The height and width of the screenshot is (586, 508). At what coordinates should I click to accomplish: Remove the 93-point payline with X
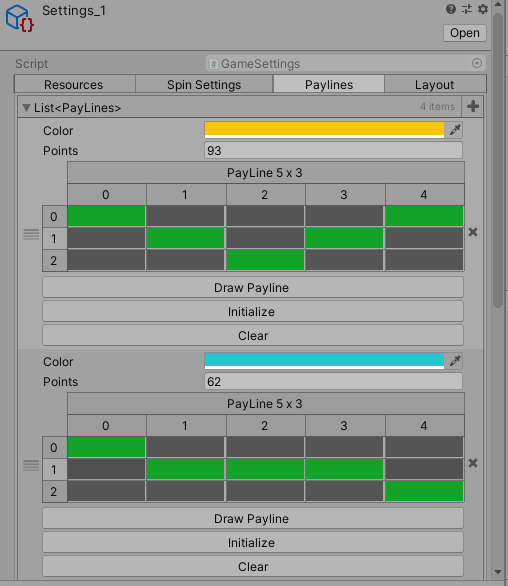click(473, 232)
